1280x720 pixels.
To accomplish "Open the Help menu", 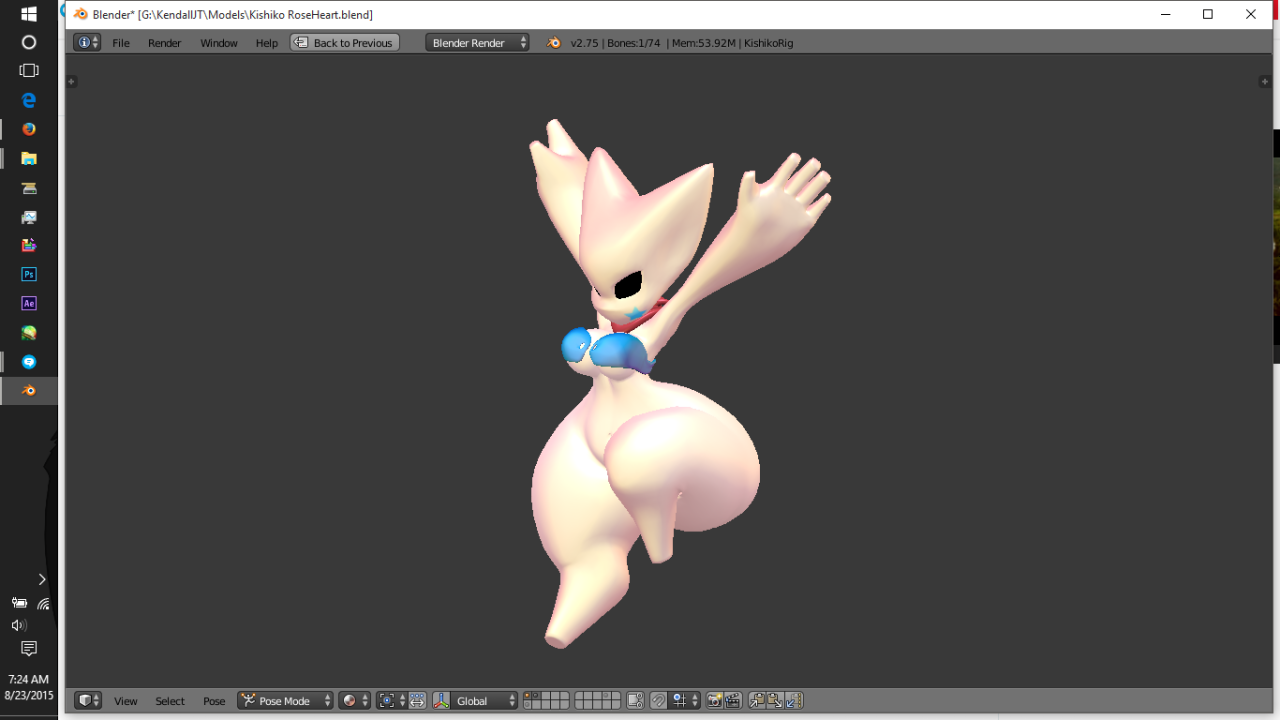I will click(267, 43).
